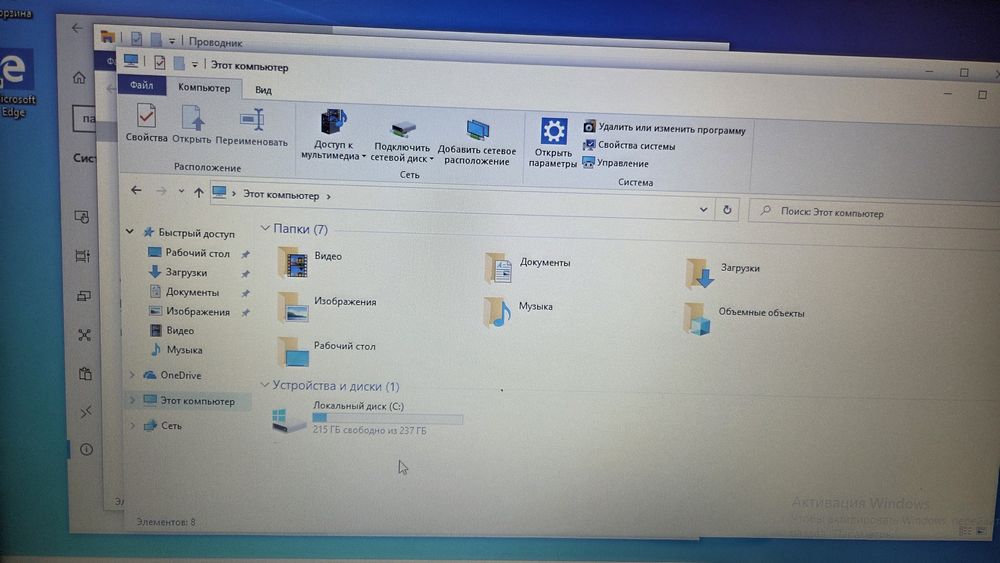Open settings via Открыть параметры
Image resolution: width=1000 pixels, height=563 pixels.
[553, 143]
